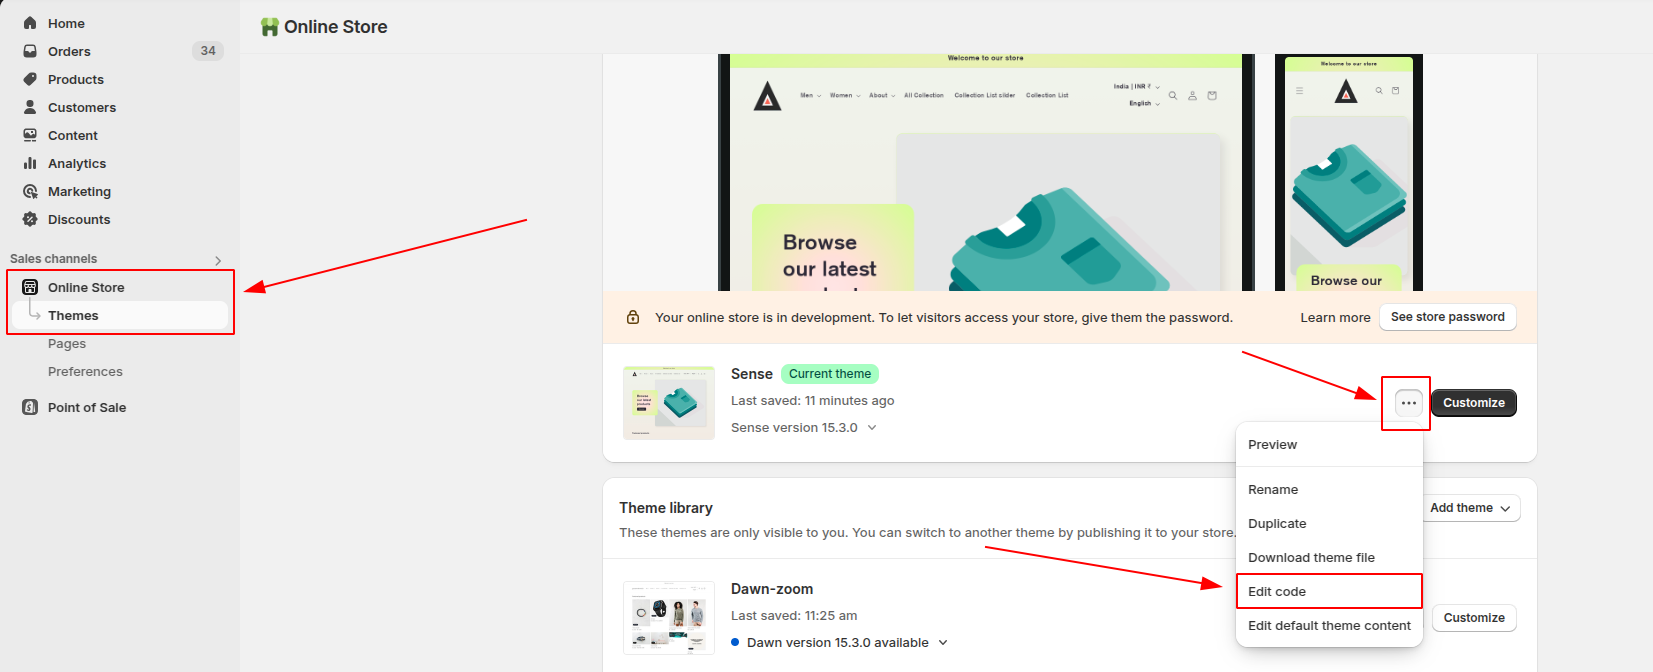Open the Add theme dropdown

pos(1469,508)
